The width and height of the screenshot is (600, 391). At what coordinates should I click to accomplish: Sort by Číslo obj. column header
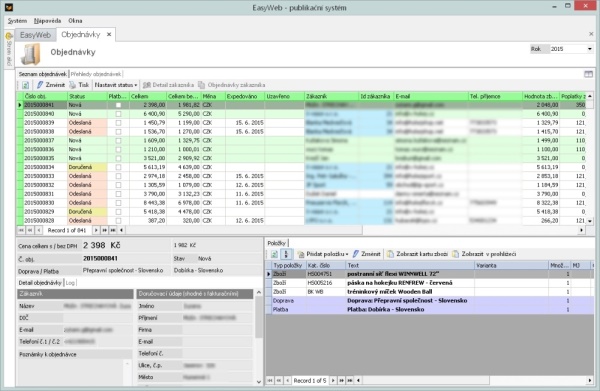click(45, 96)
